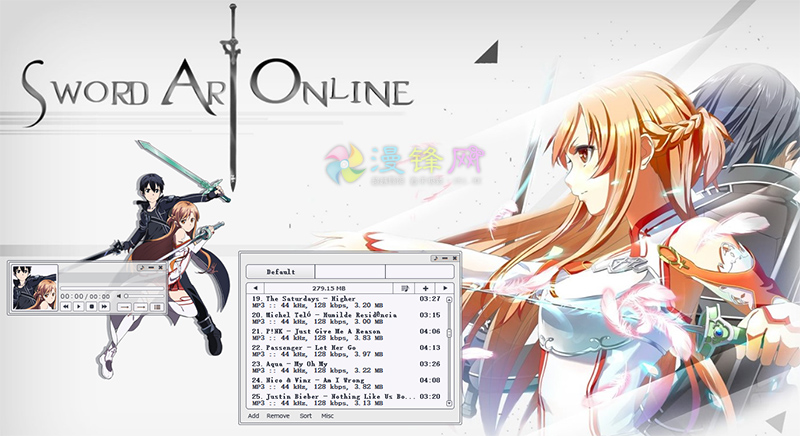Close the mini player window
The width and height of the screenshot is (800, 436).
pyautogui.click(x=160, y=267)
